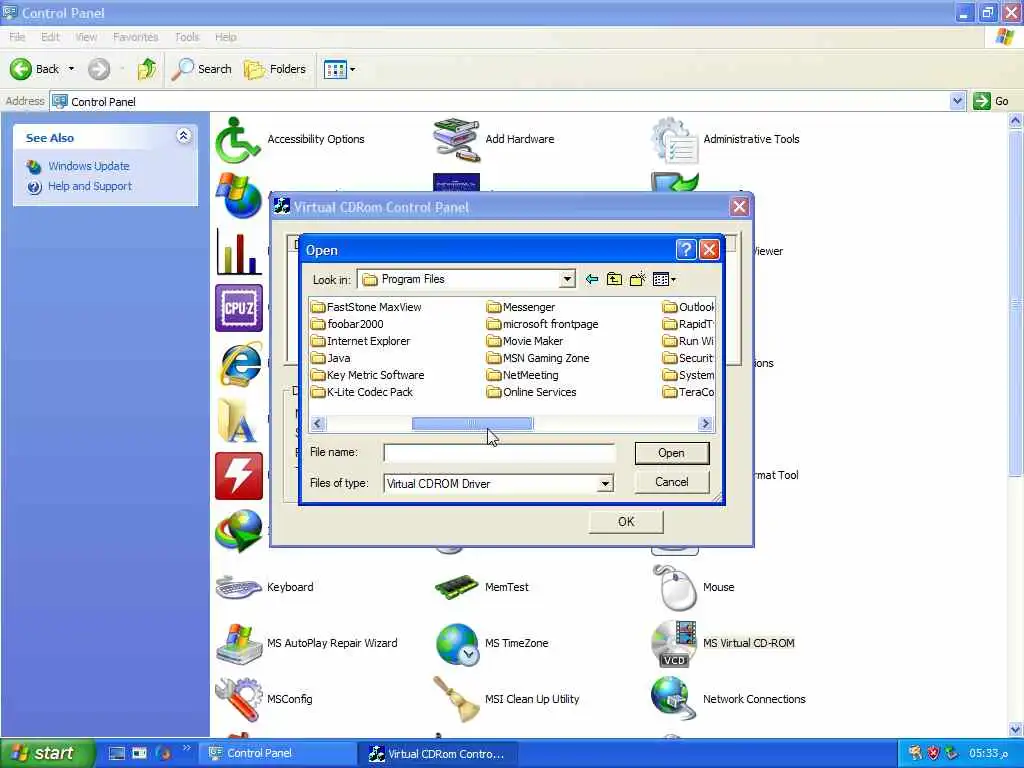1024x768 pixels.
Task: Open Add Hardware in Control Panel
Action: 494,139
